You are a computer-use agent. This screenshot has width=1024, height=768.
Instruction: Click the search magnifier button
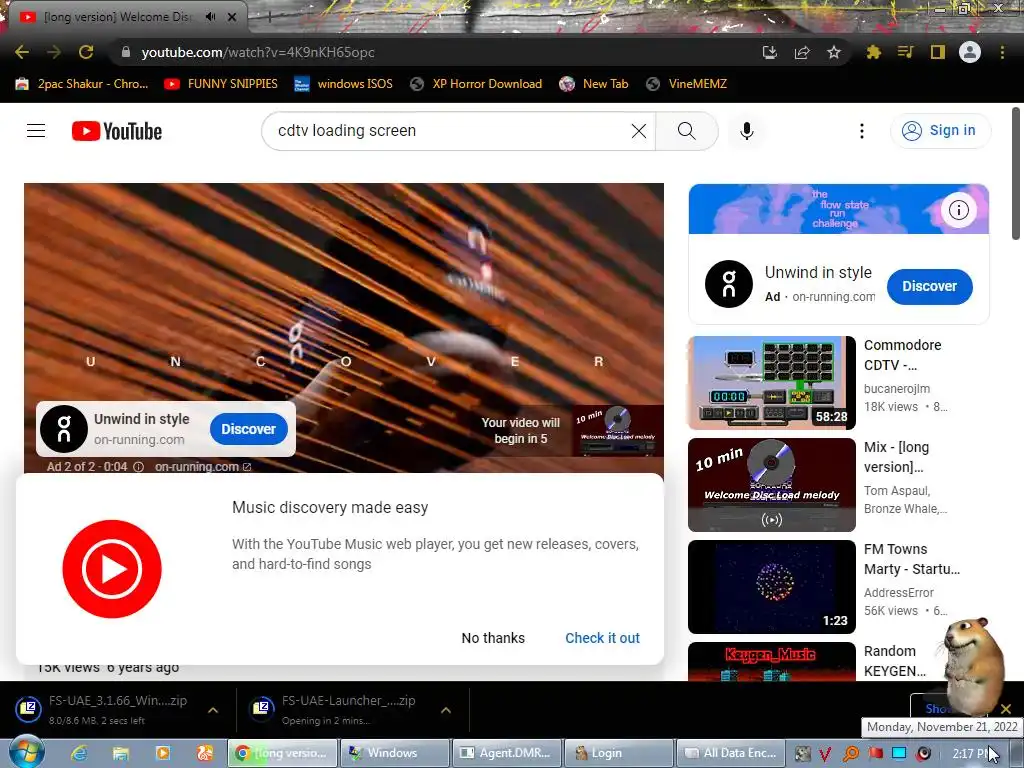[x=686, y=131]
